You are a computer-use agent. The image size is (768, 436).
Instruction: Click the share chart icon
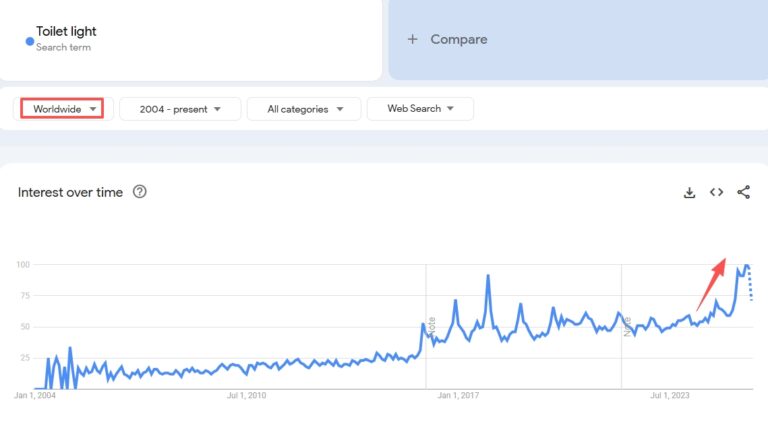click(x=743, y=193)
